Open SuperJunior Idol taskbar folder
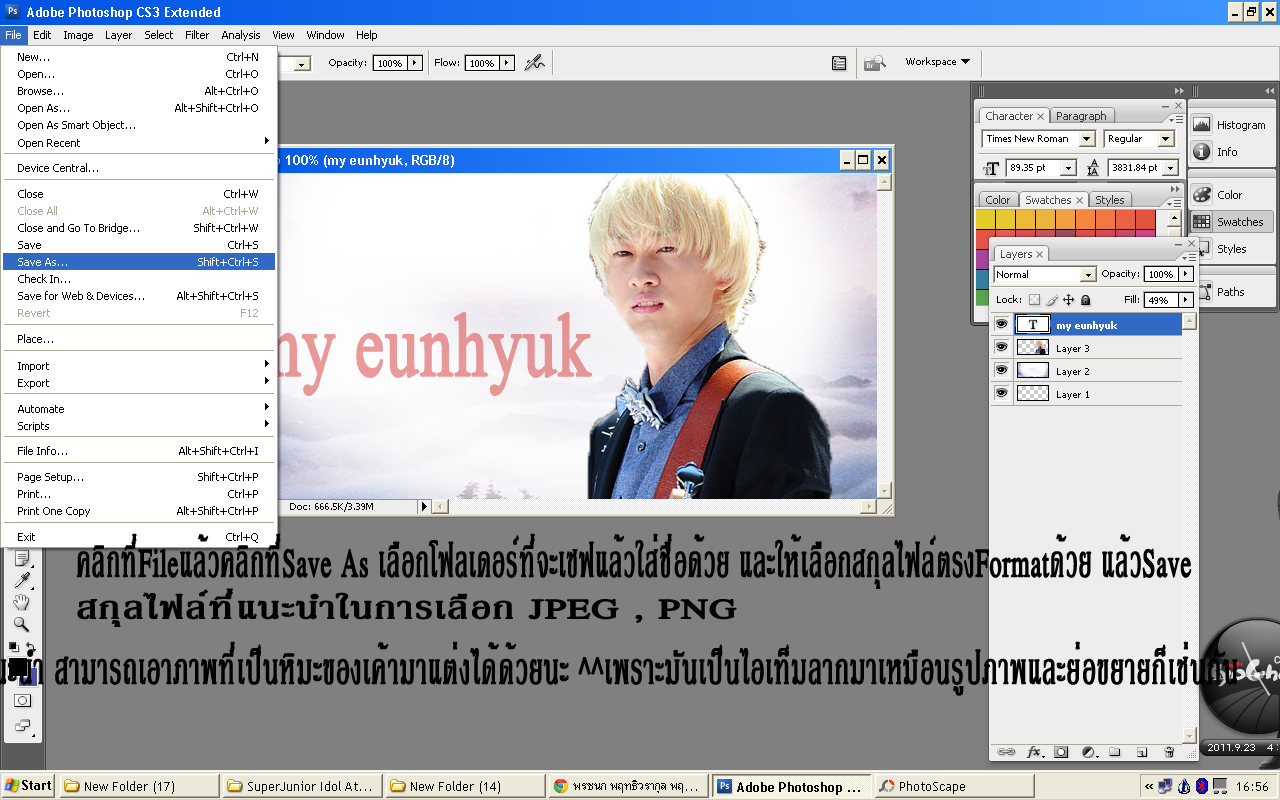The image size is (1280, 800). pyautogui.click(x=303, y=786)
